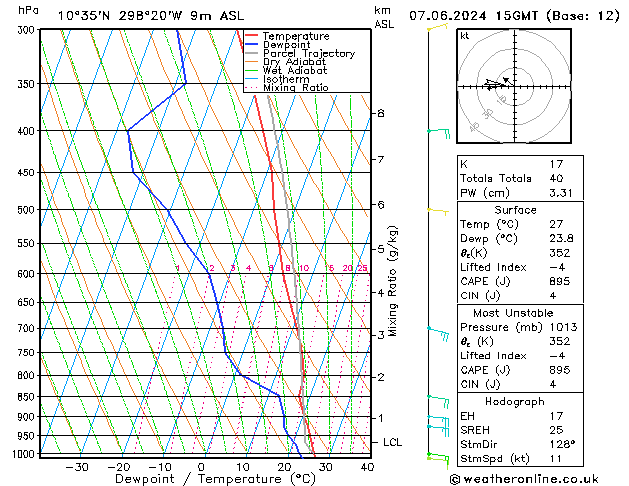This screenshot has width=629, height=486.
Task: Click the yellow wind barb at 500 hPa
Action: click(x=438, y=211)
